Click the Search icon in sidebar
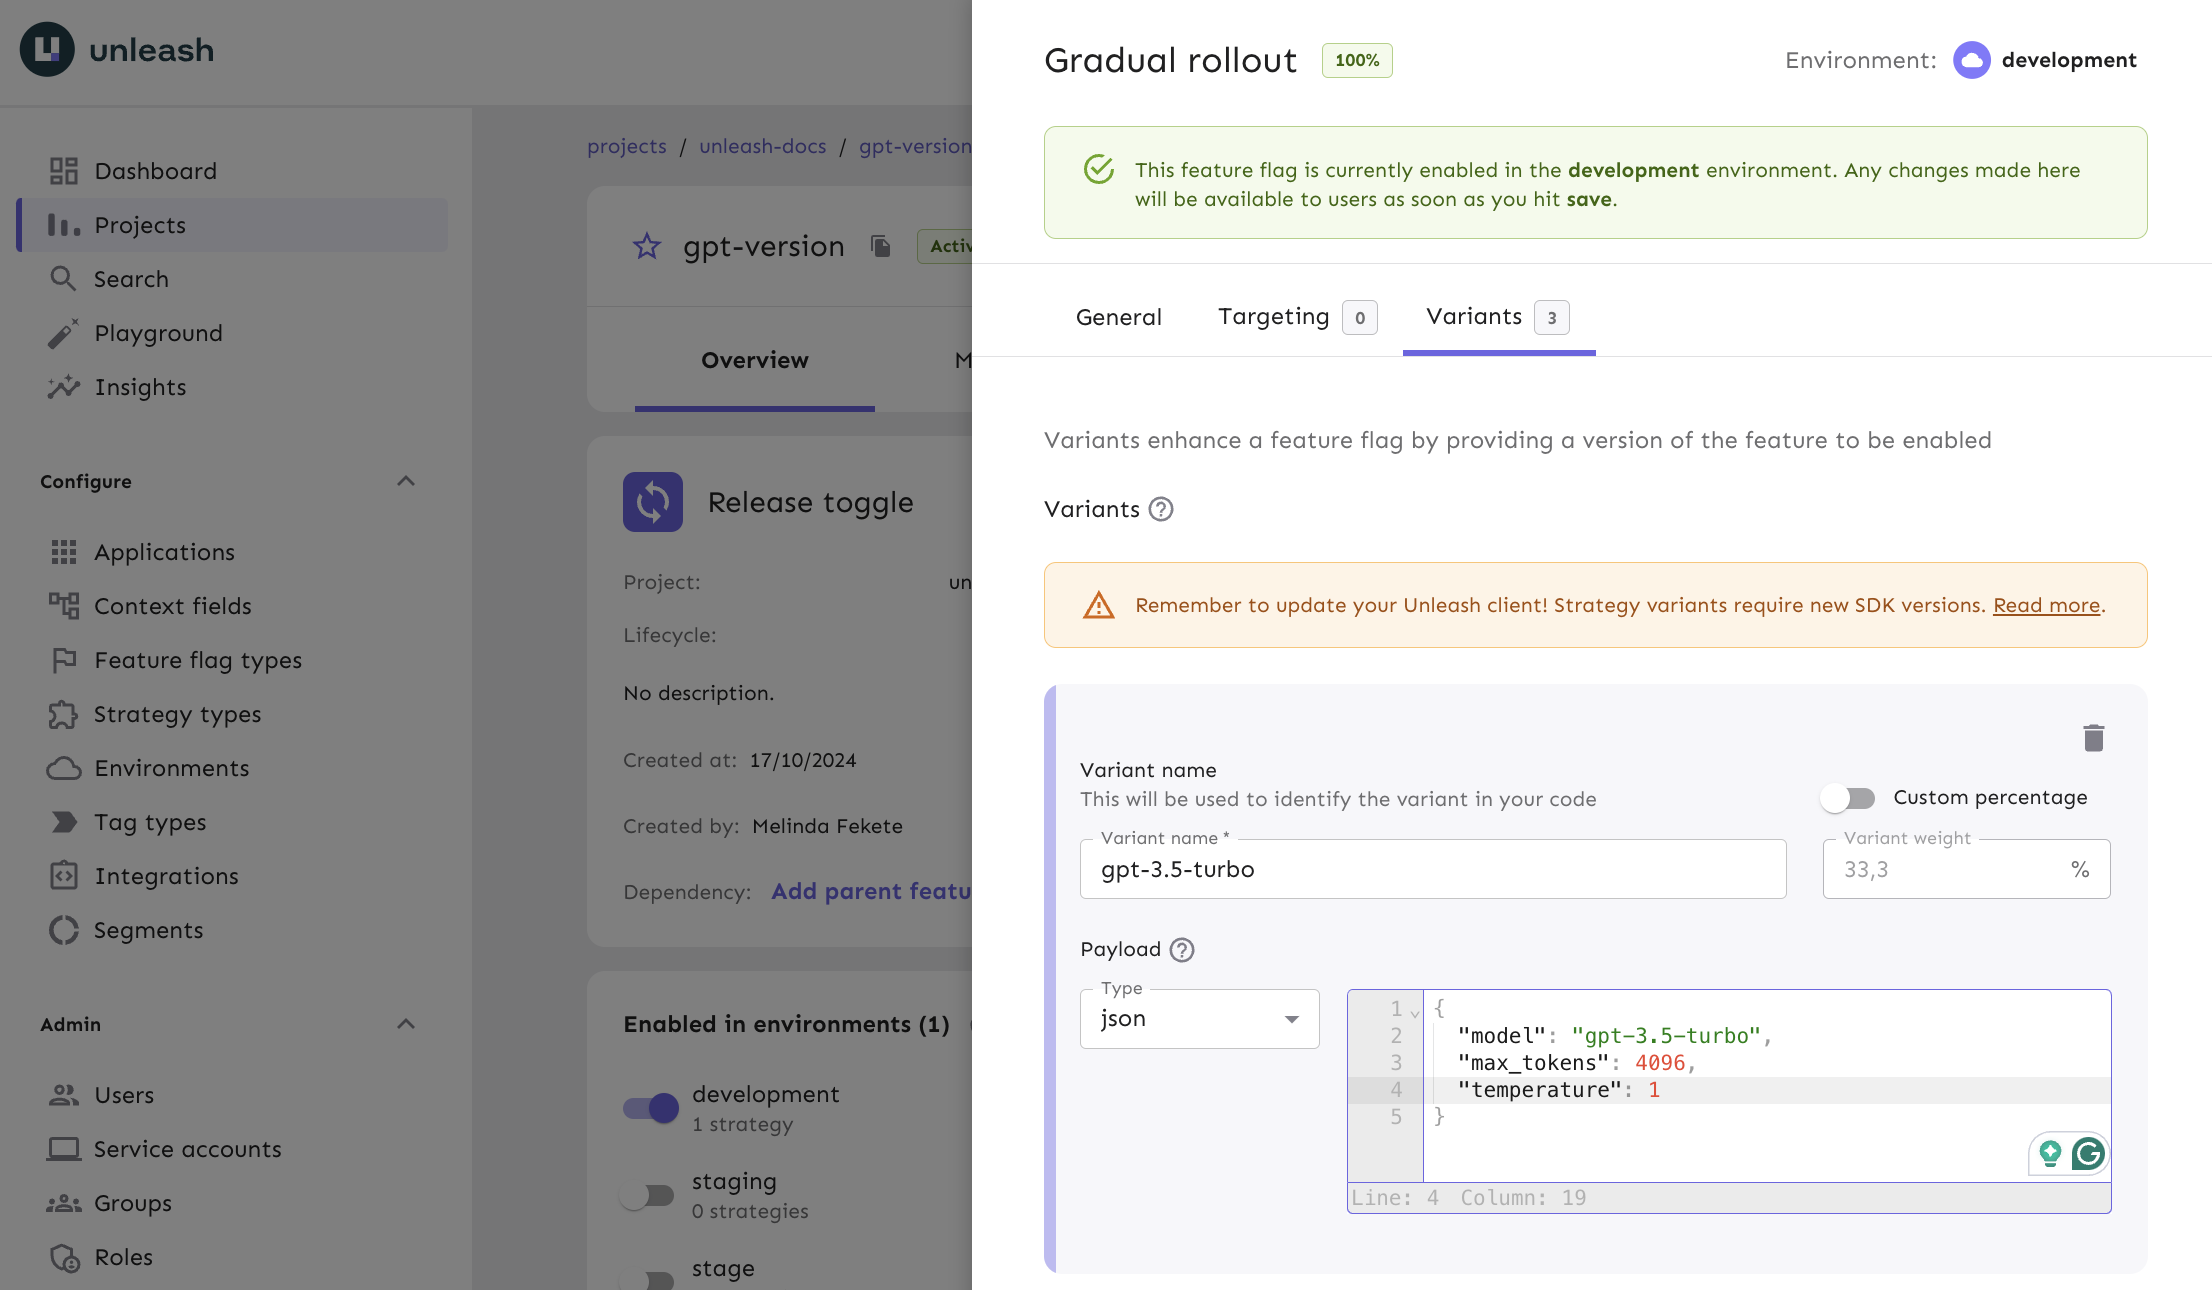2212x1290 pixels. coord(63,278)
